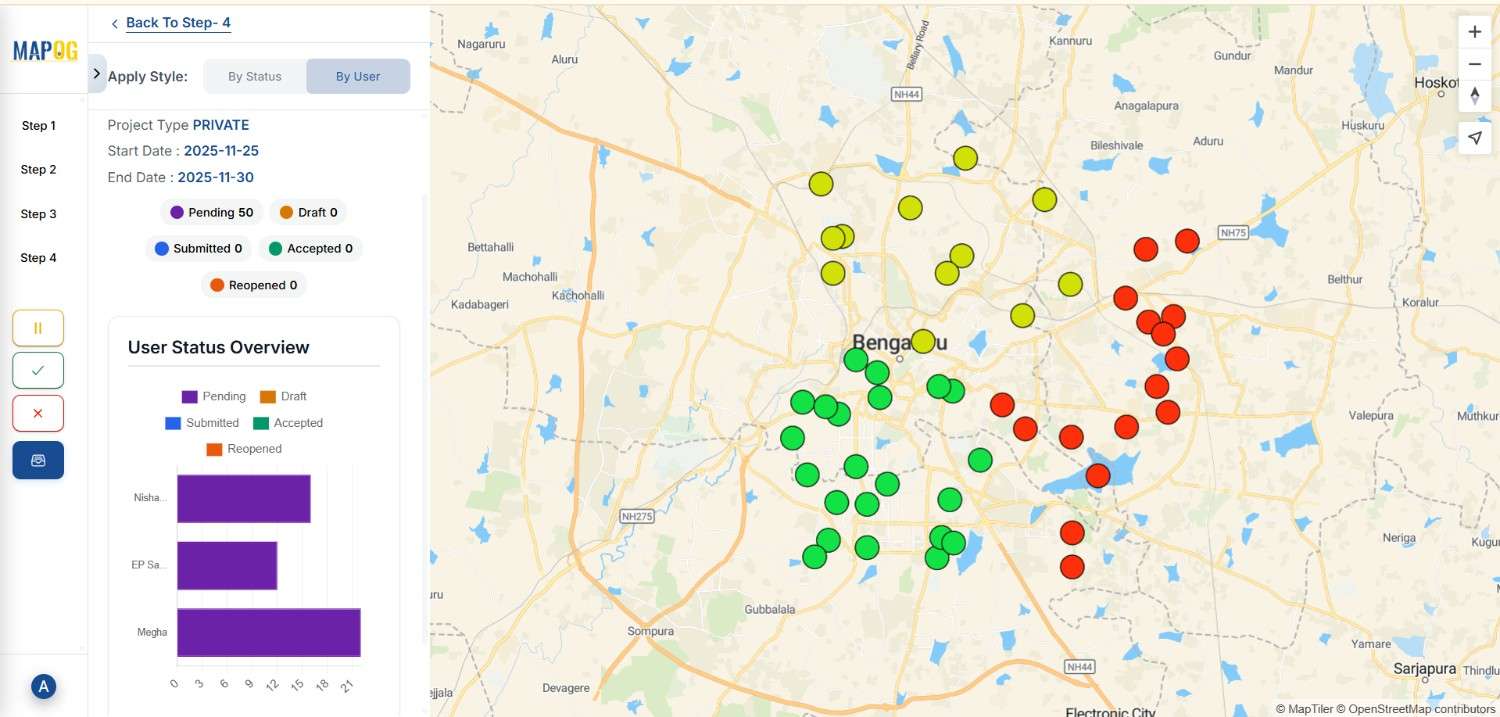Click the user avatar A icon
The image size is (1500, 717).
coord(43,687)
